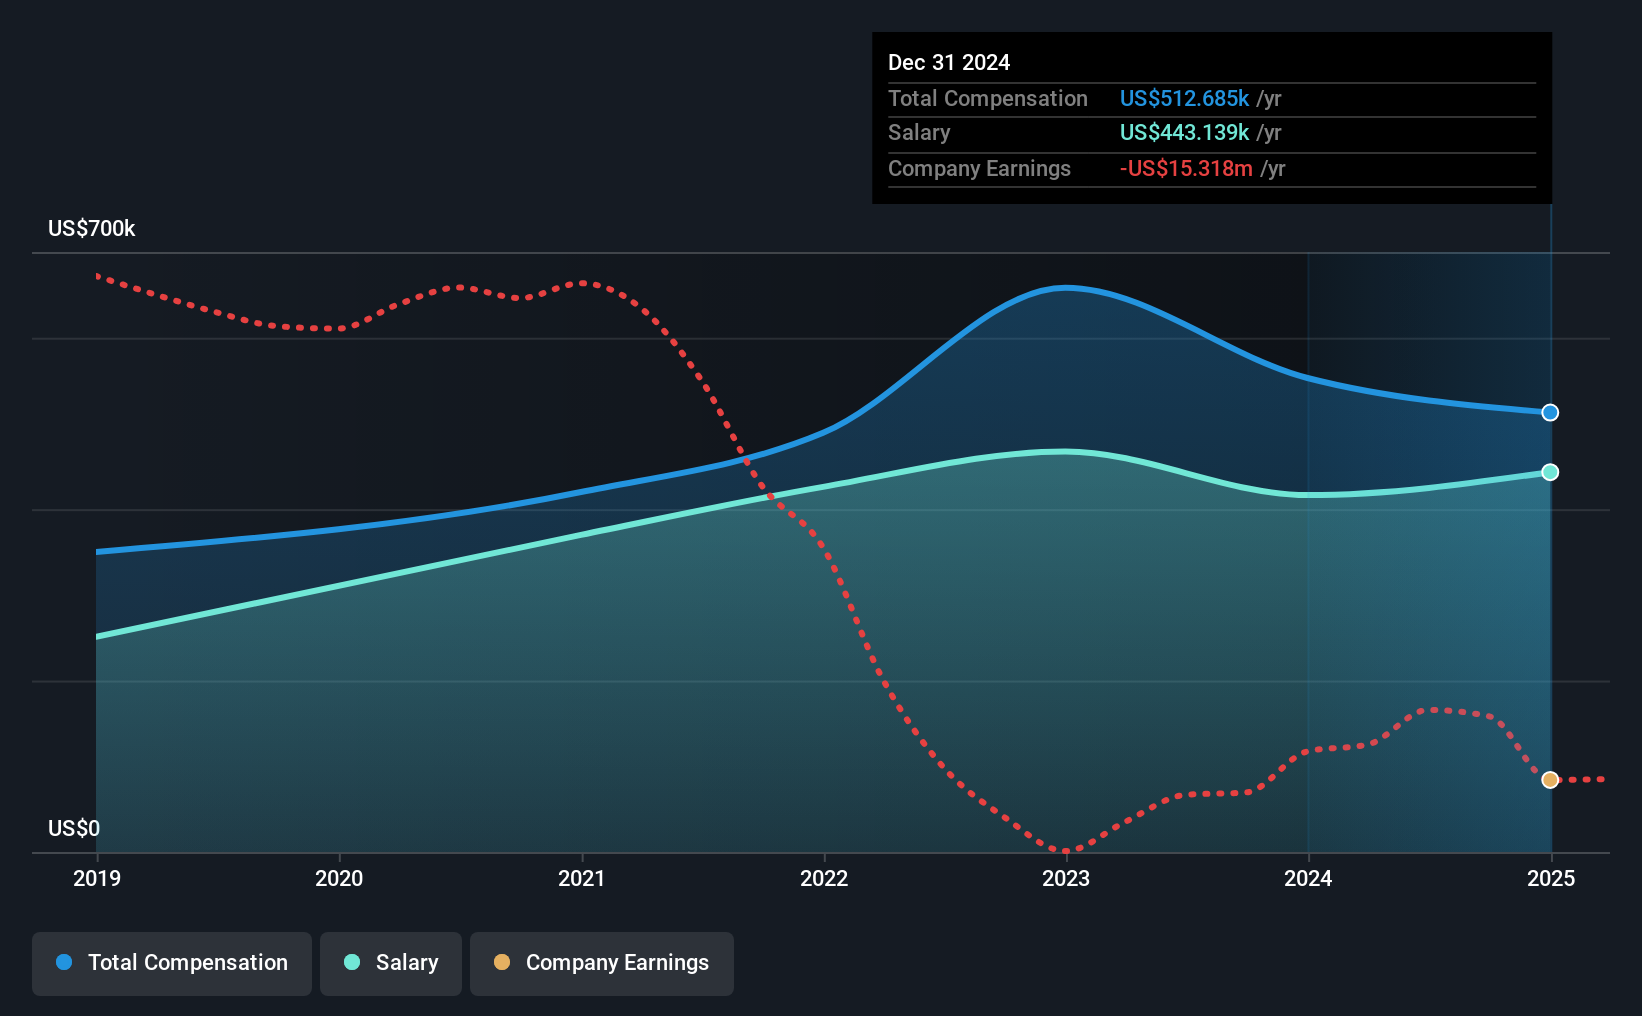
Task: Click the Total Compensation tooltip row label
Action: click(x=988, y=99)
